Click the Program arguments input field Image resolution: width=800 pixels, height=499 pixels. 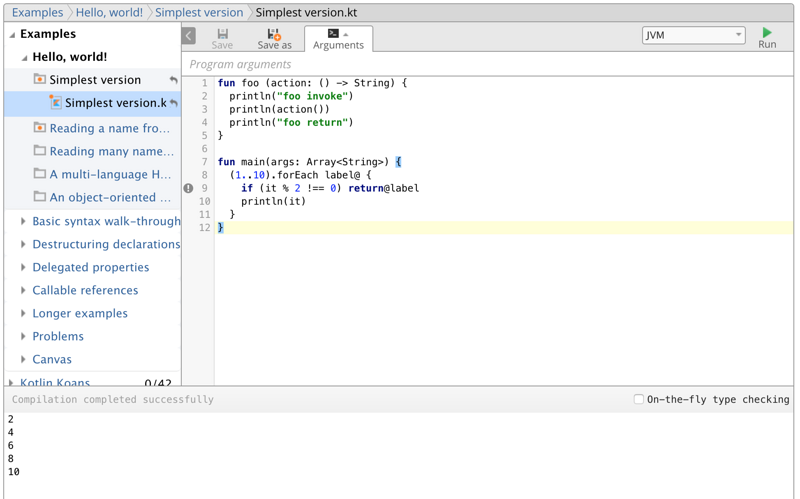pyautogui.click(x=487, y=64)
